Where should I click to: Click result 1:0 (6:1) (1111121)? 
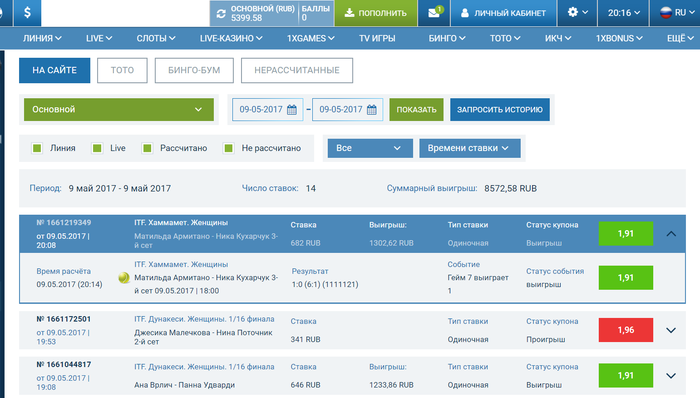pyautogui.click(x=325, y=284)
